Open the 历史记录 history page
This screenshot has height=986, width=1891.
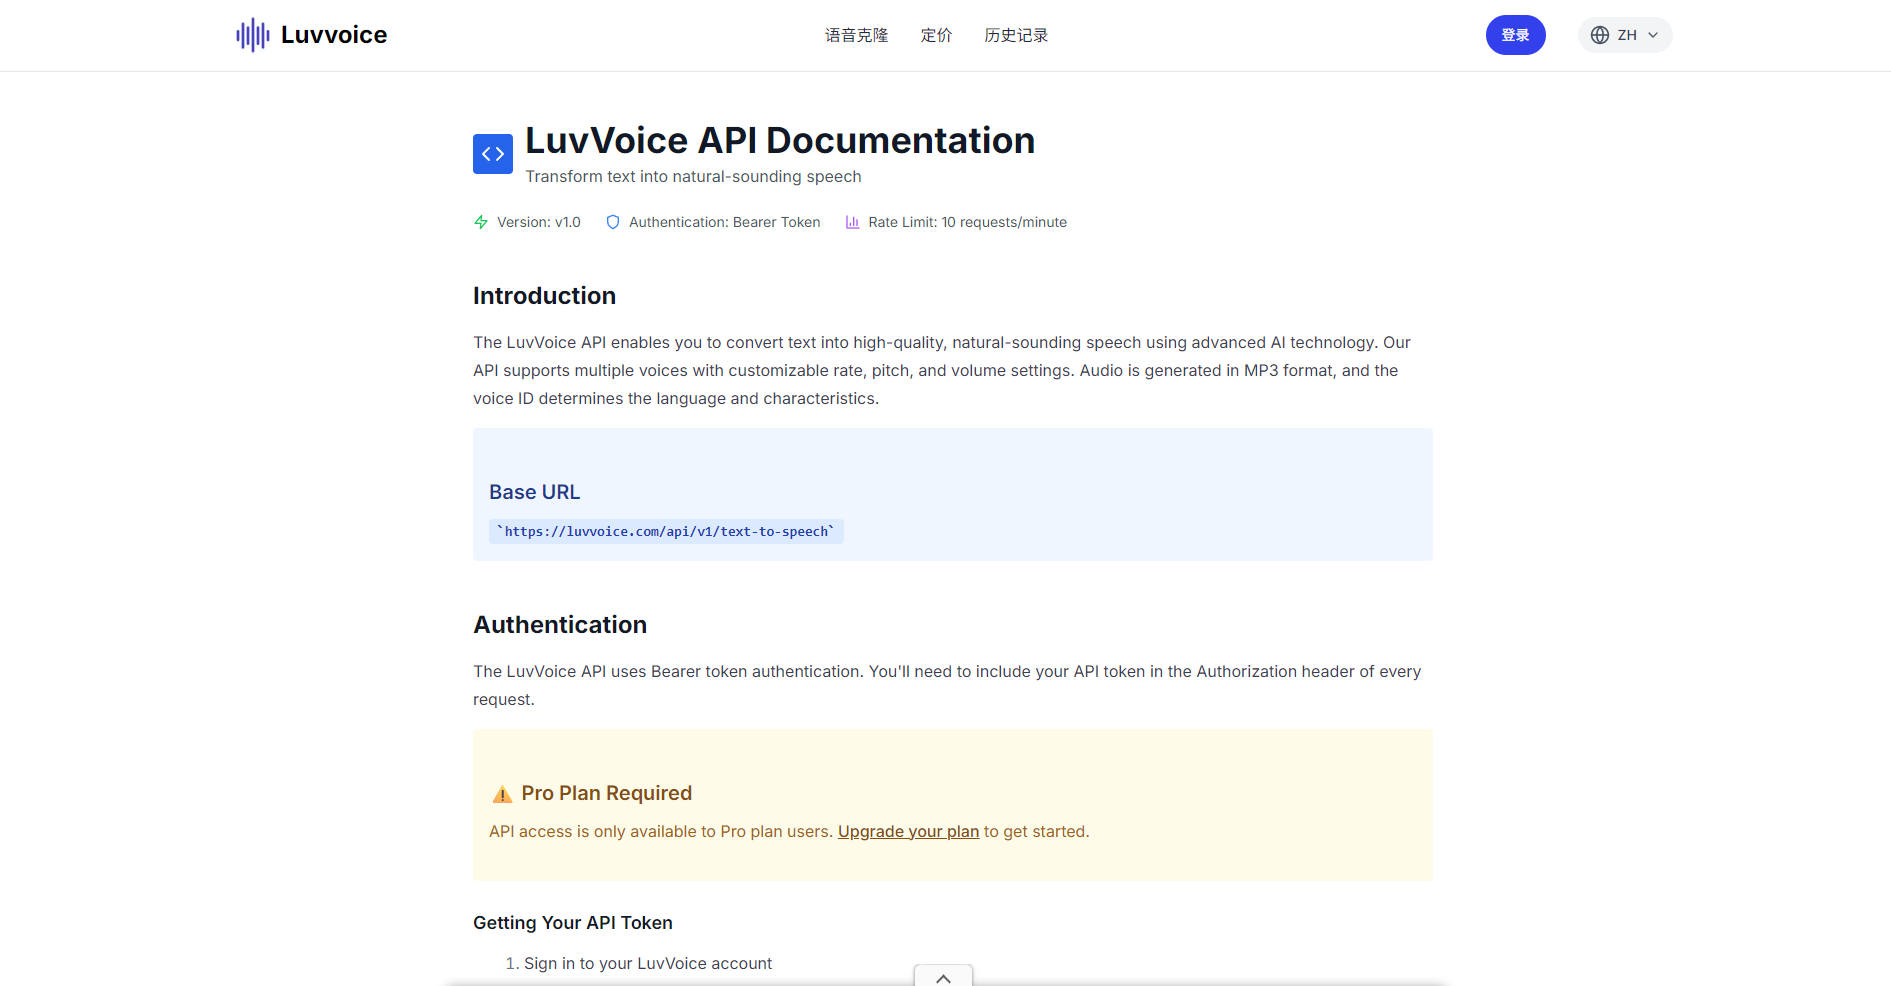coord(1016,35)
